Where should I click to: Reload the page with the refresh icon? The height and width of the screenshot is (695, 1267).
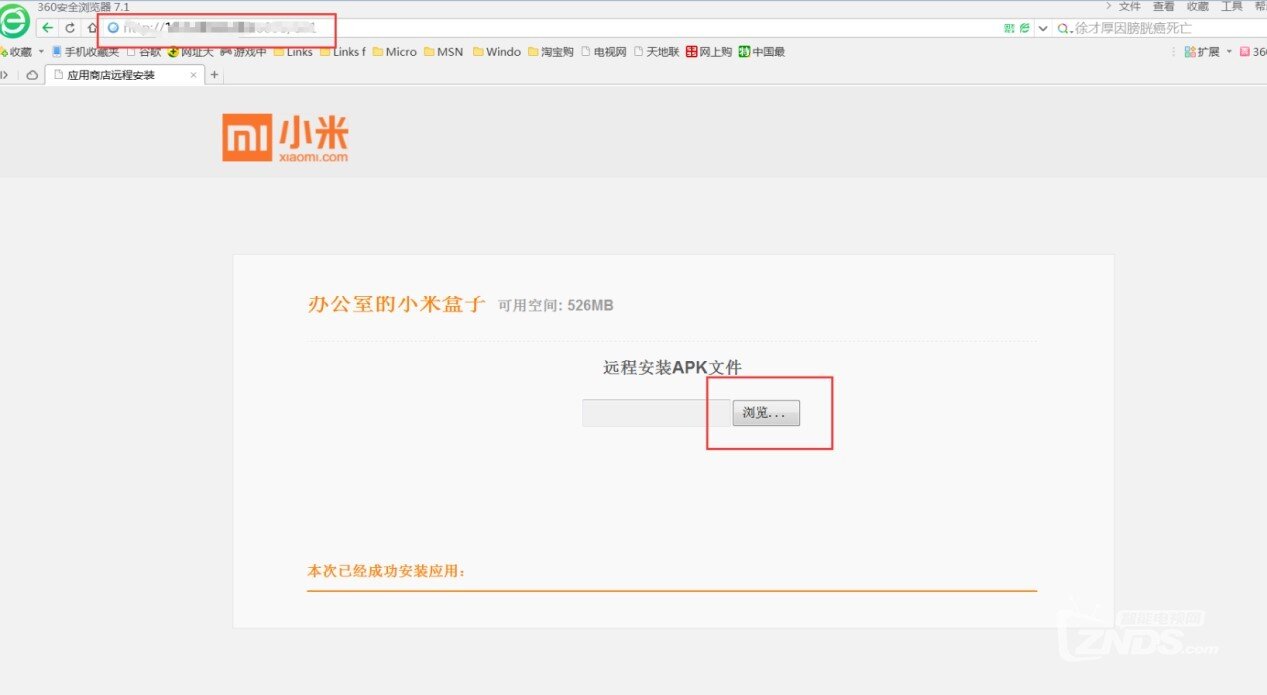[x=70, y=28]
